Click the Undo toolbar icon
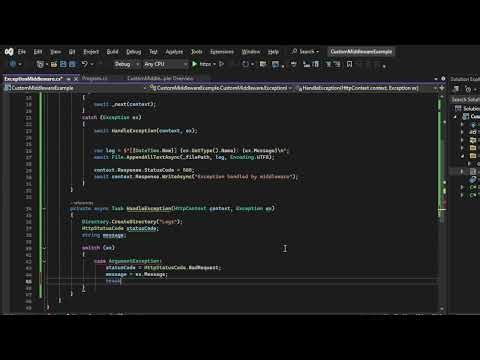Screen dimensions: 480x360 tap(85, 64)
